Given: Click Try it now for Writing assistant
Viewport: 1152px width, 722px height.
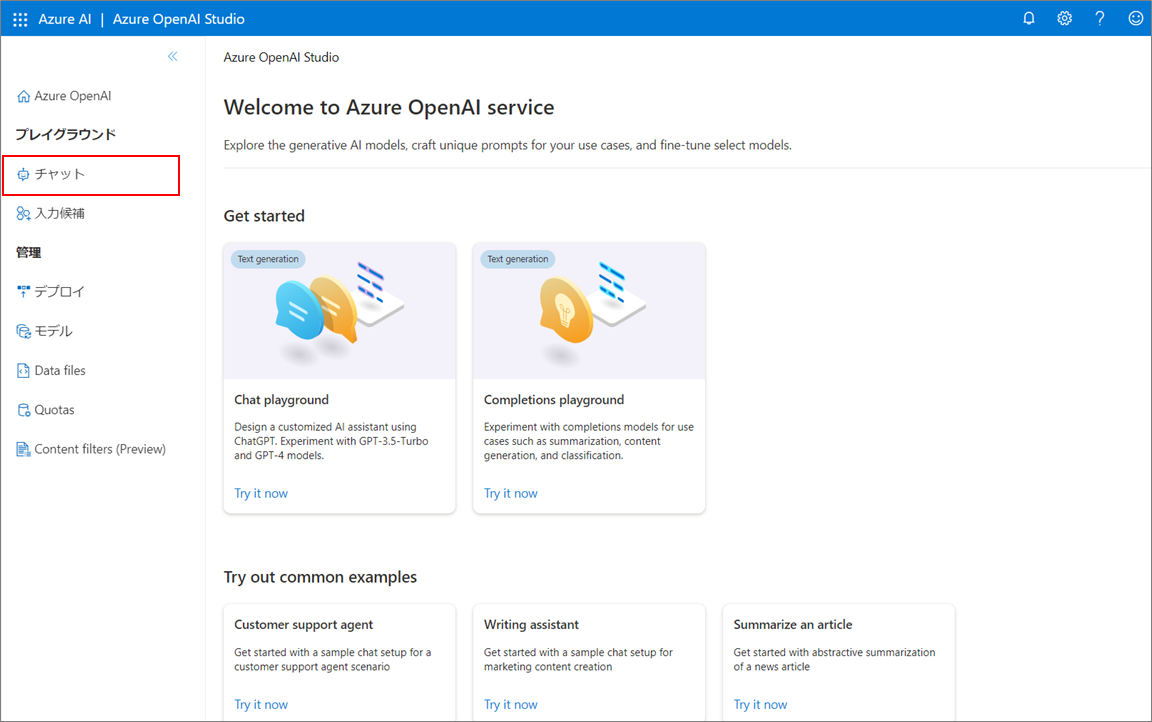Looking at the screenshot, I should pos(511,704).
